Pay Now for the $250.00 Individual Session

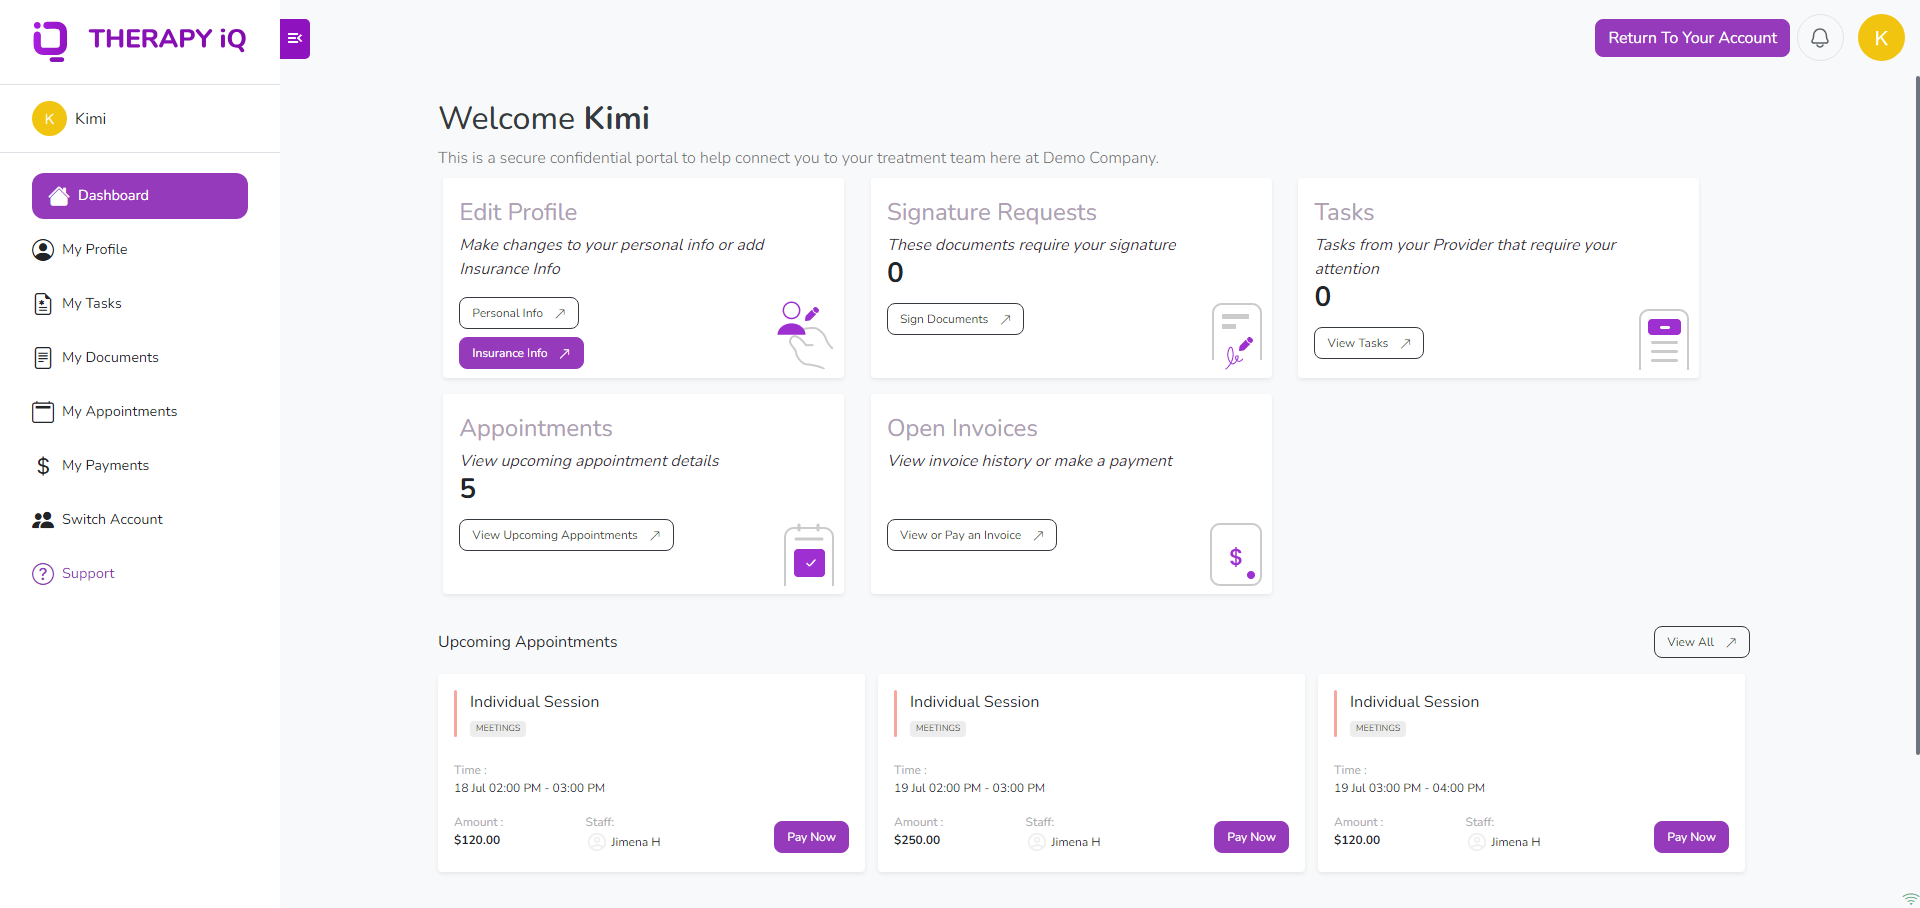tap(1250, 837)
